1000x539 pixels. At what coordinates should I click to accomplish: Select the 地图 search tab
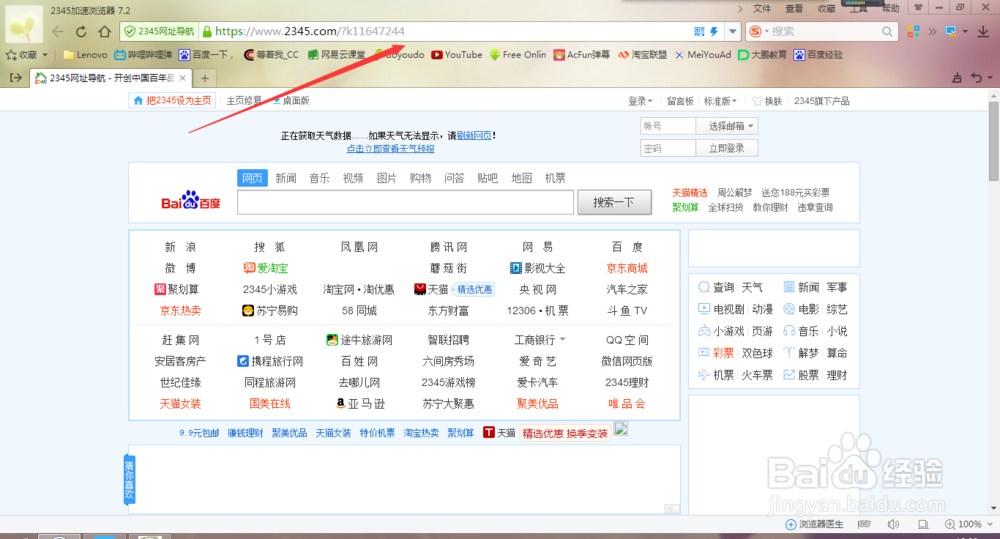(522, 178)
